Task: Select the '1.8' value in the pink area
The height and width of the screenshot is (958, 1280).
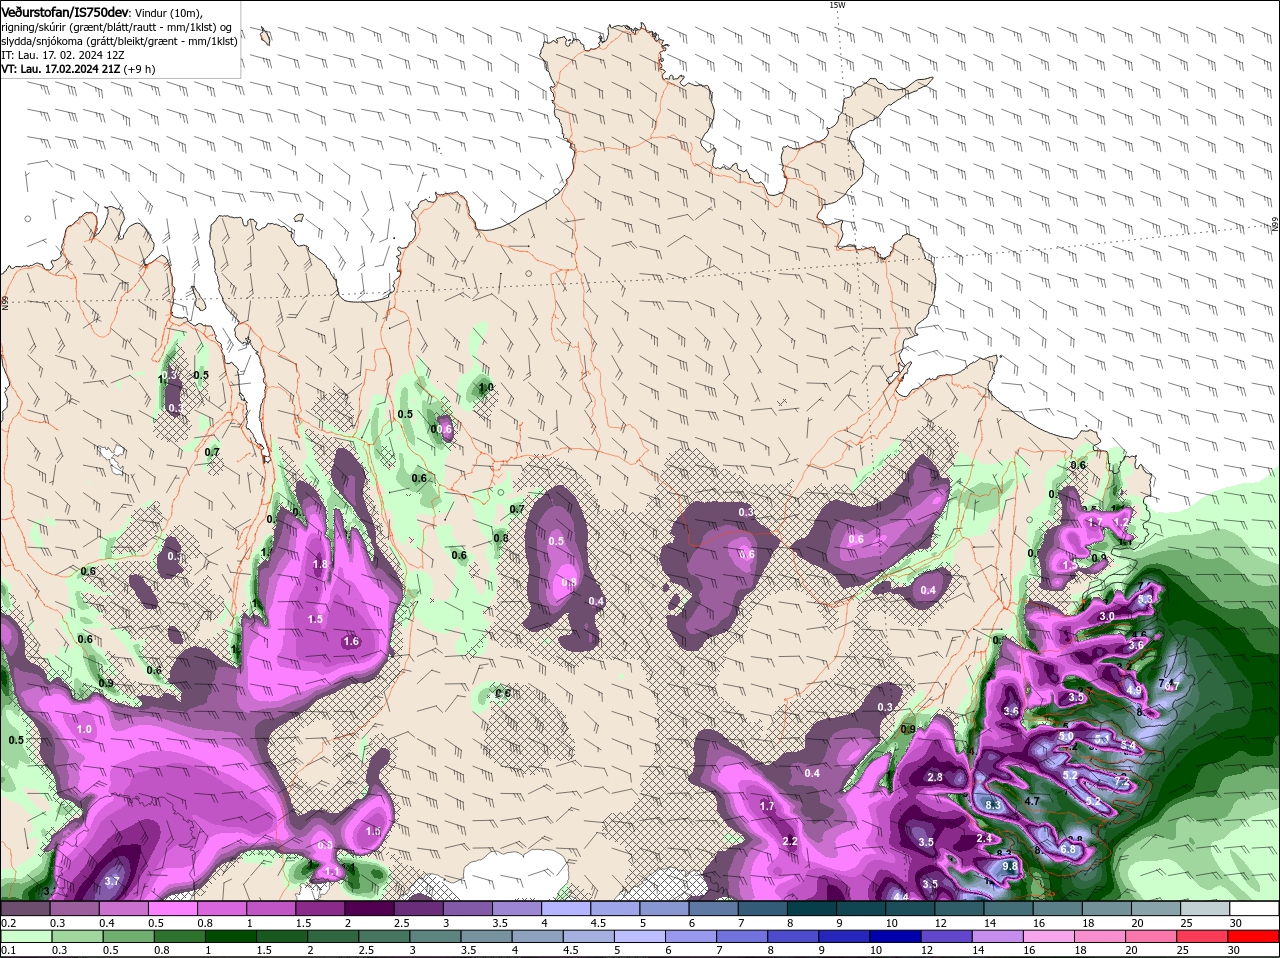Action: click(x=320, y=564)
